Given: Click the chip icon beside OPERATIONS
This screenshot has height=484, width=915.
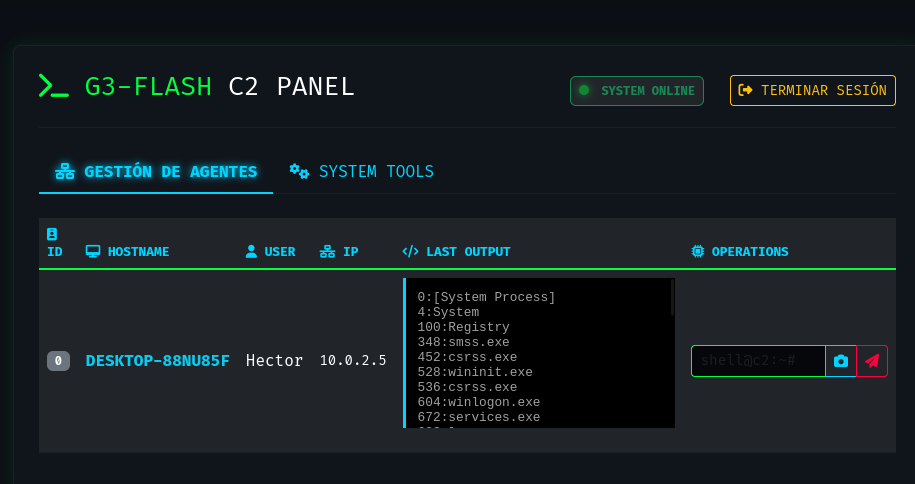Looking at the screenshot, I should pos(697,252).
